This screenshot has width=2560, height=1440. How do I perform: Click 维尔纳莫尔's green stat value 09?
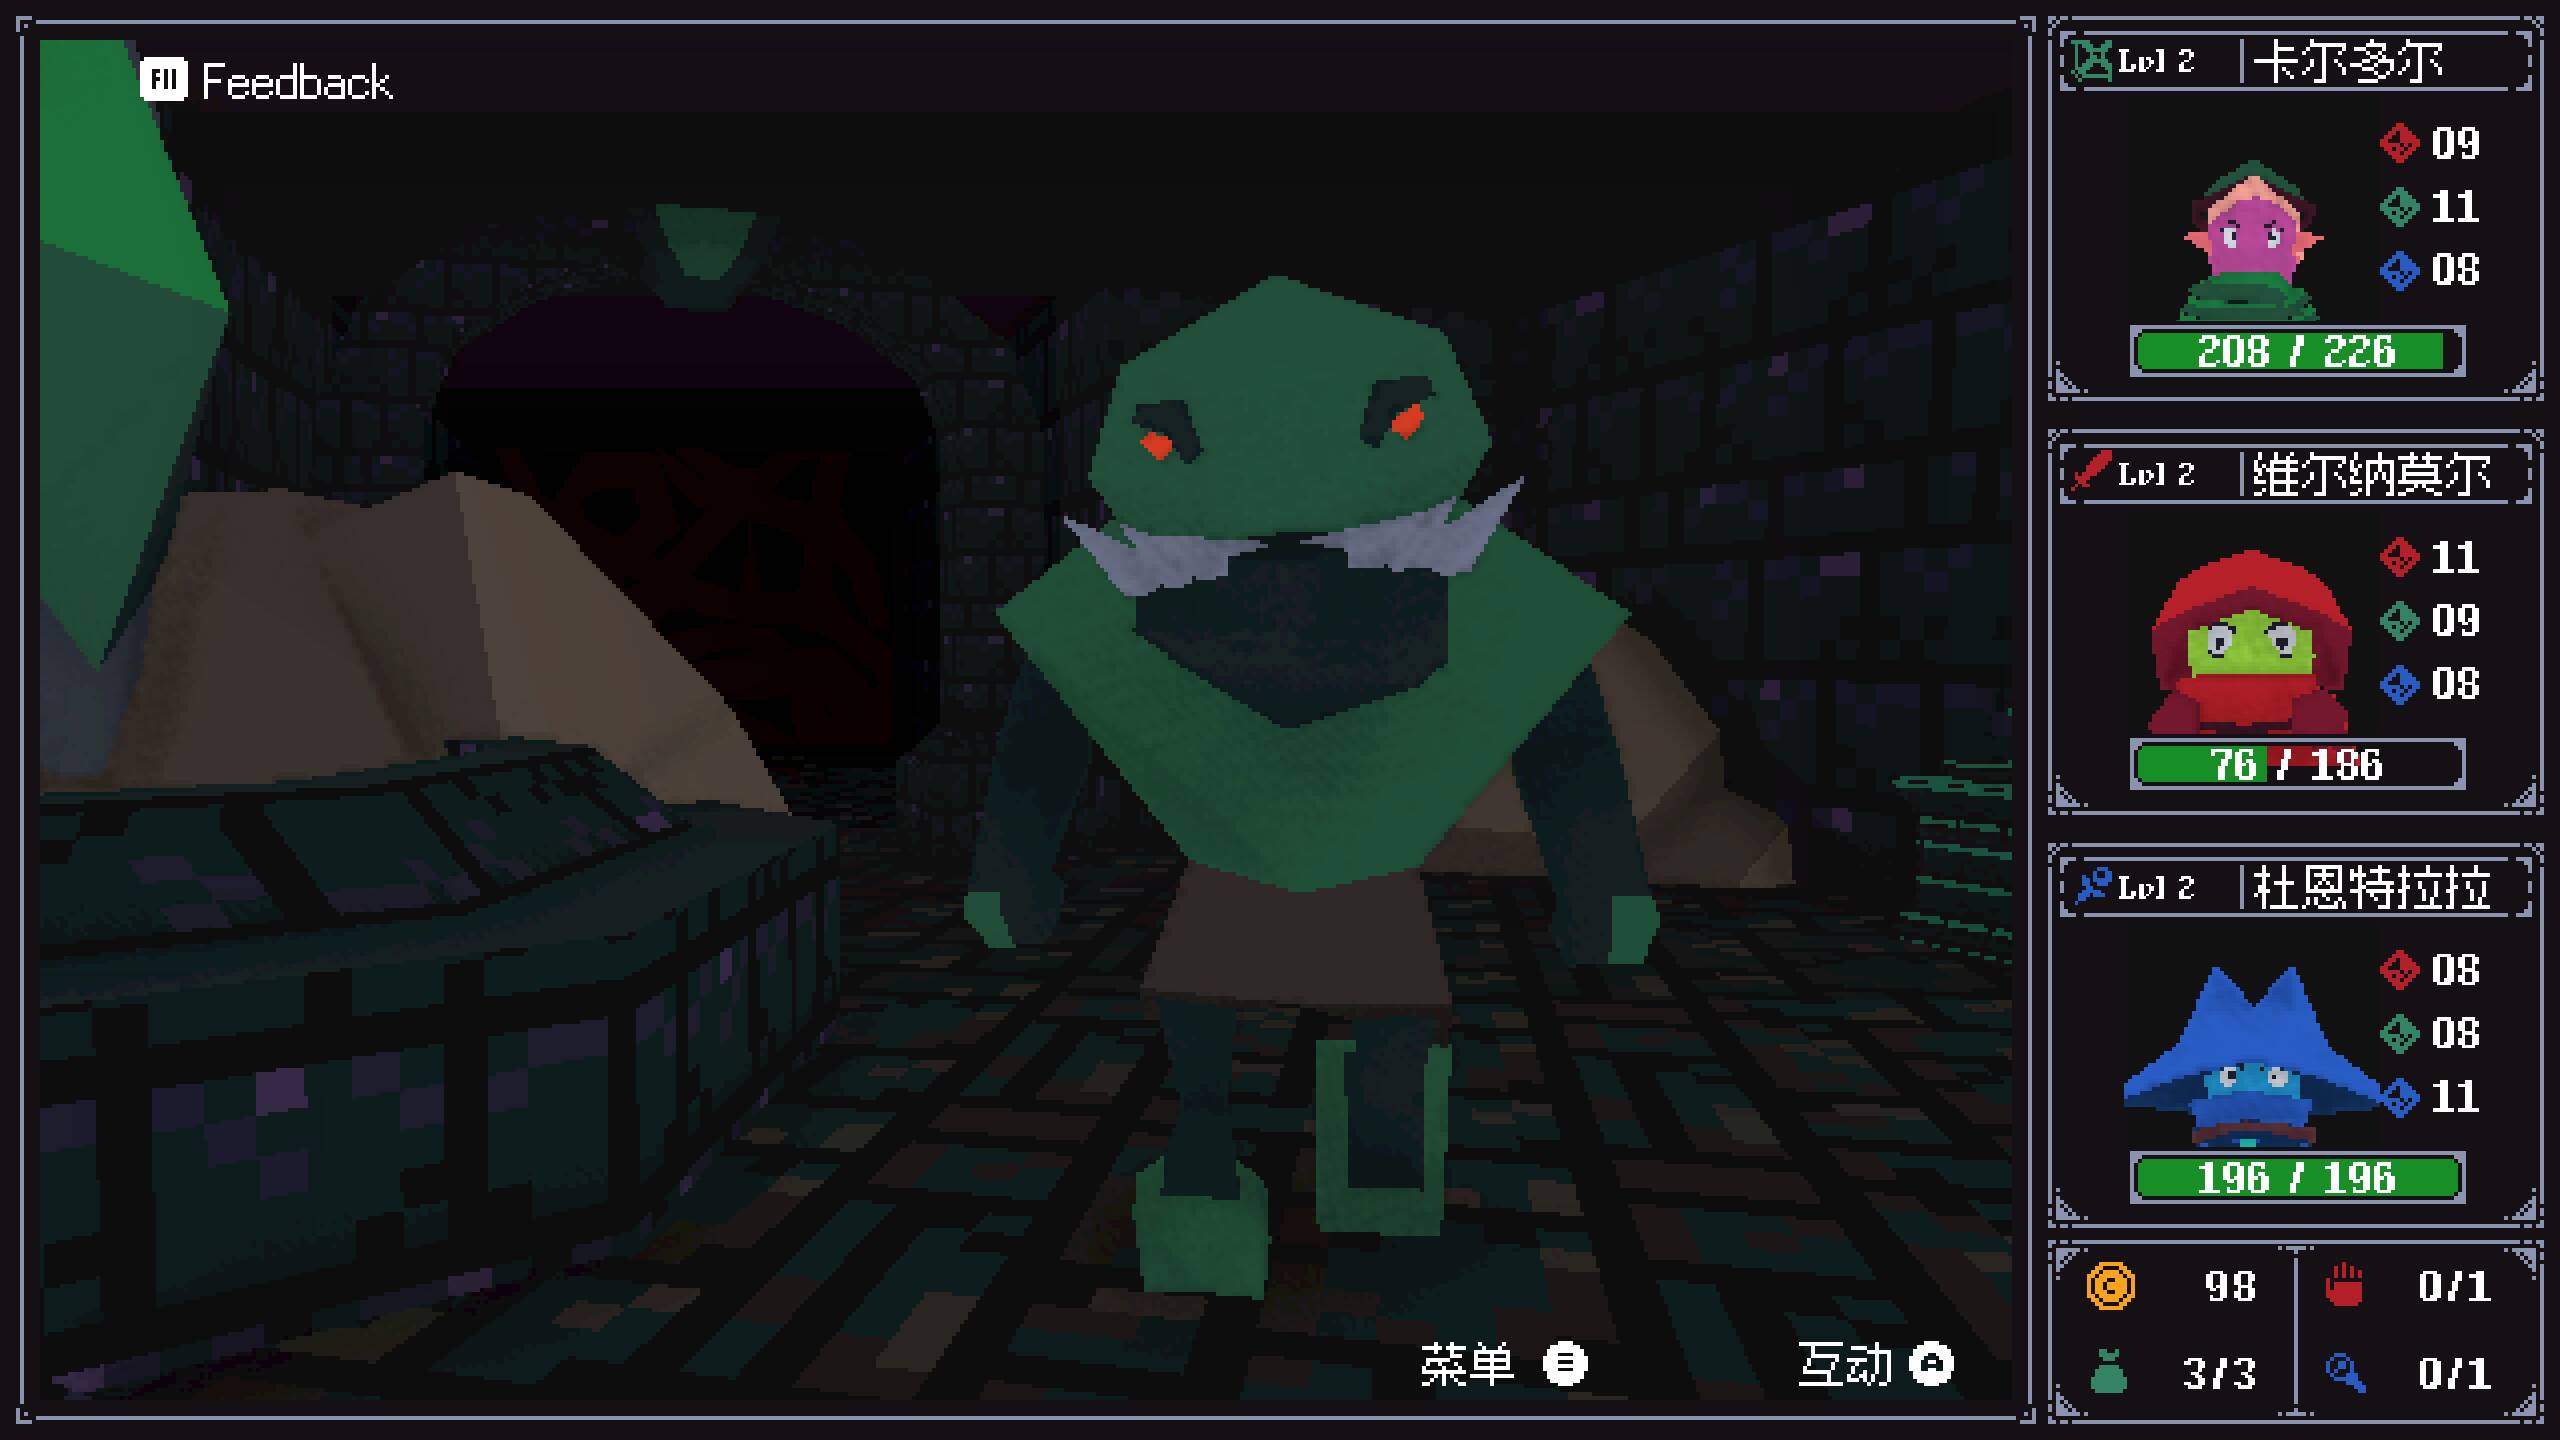[x=2456, y=620]
